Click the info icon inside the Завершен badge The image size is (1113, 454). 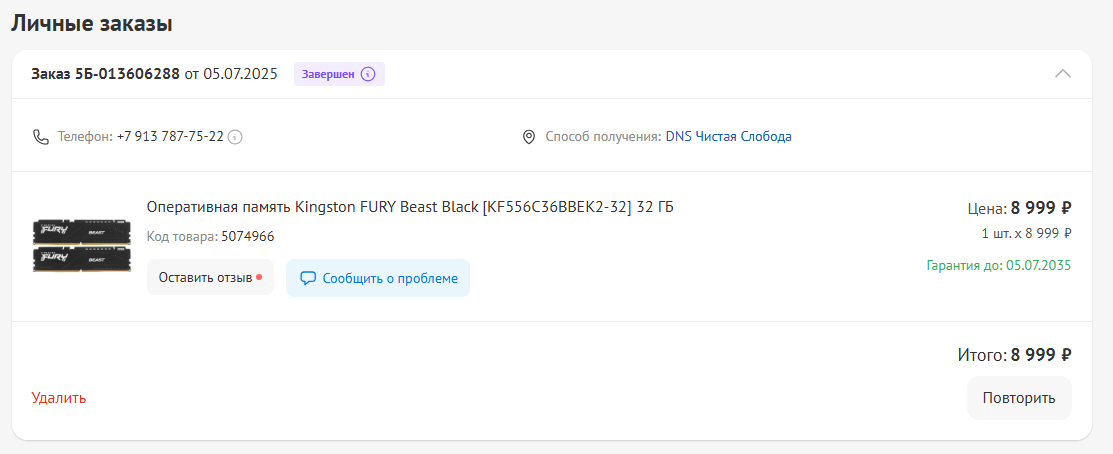point(368,75)
